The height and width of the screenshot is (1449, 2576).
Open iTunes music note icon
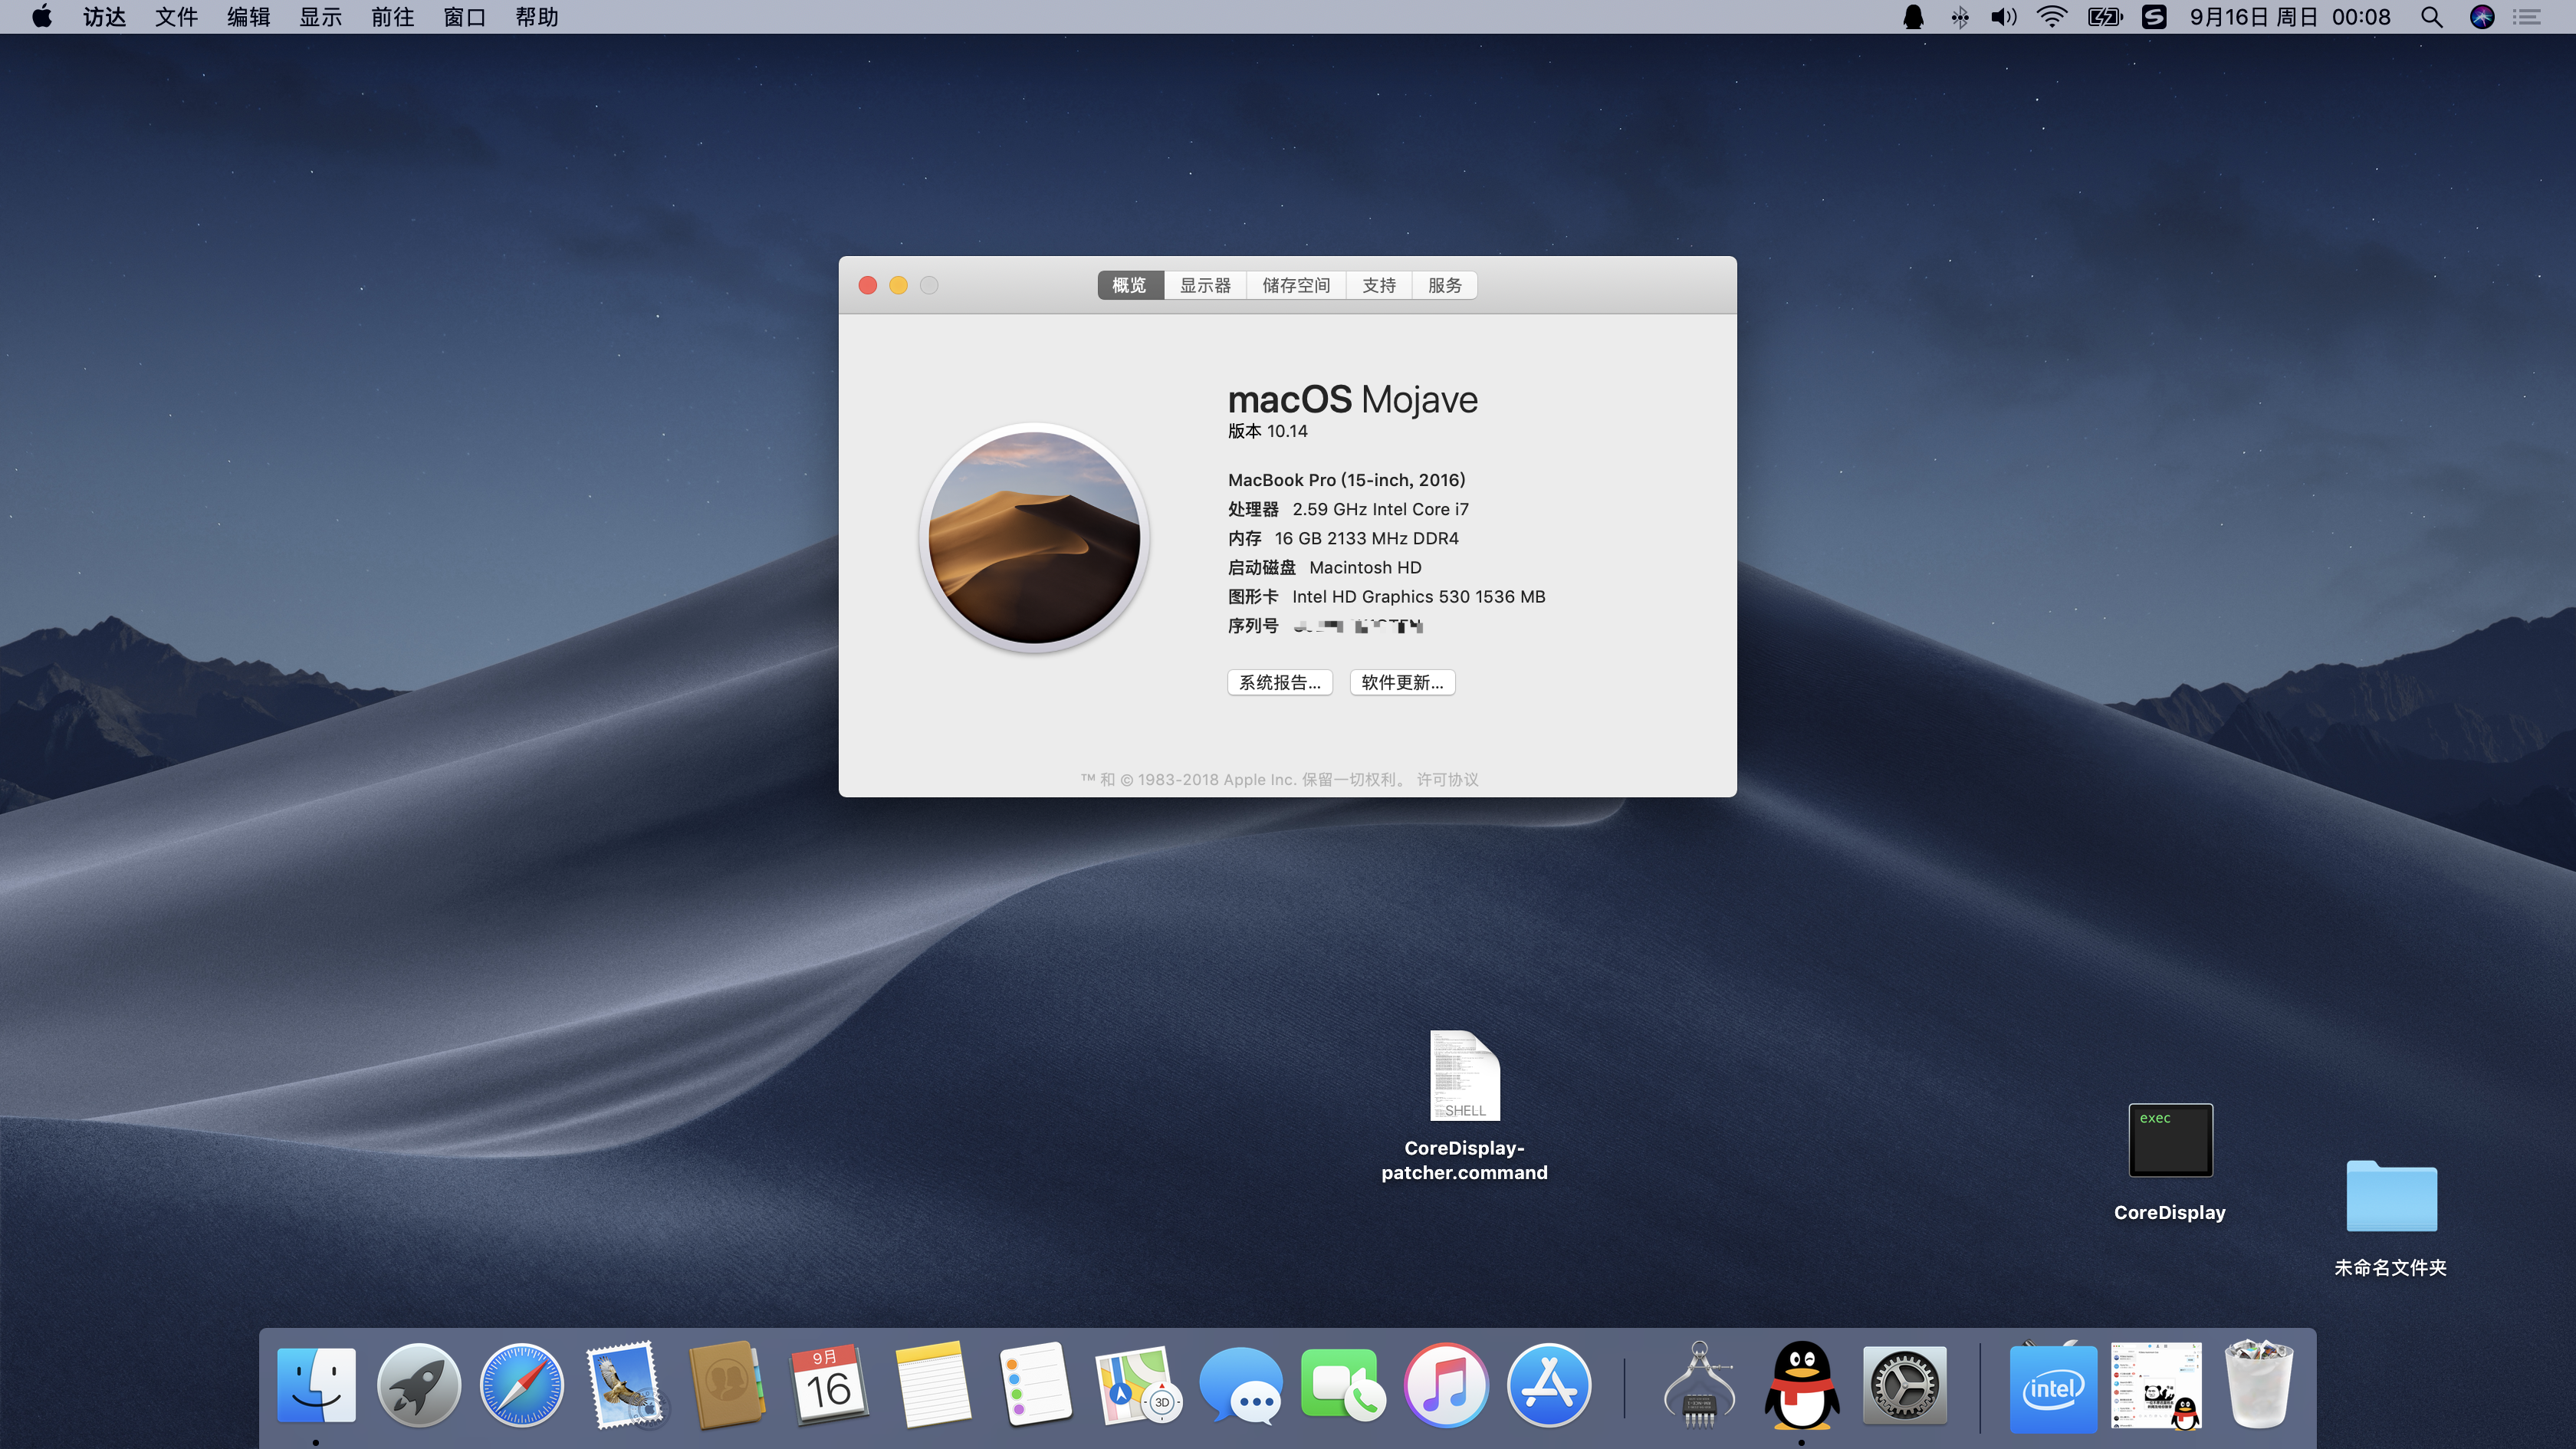click(x=1446, y=1385)
